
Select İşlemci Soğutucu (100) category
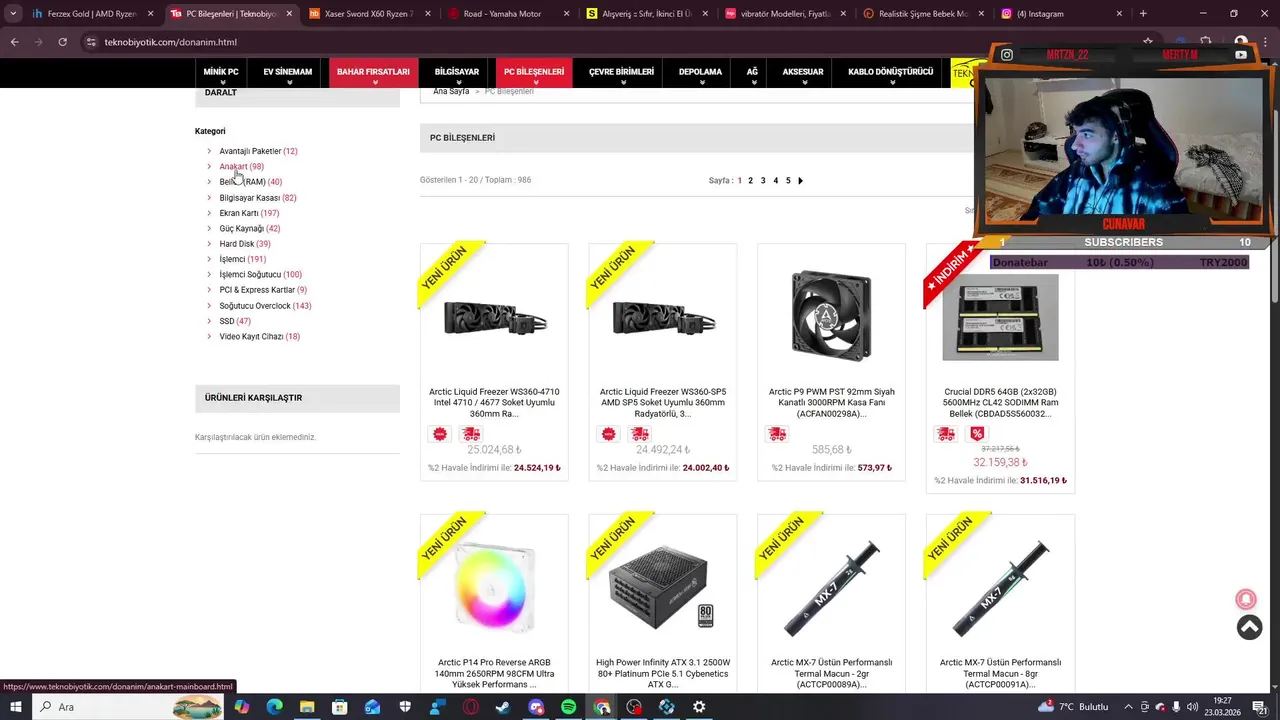click(261, 275)
